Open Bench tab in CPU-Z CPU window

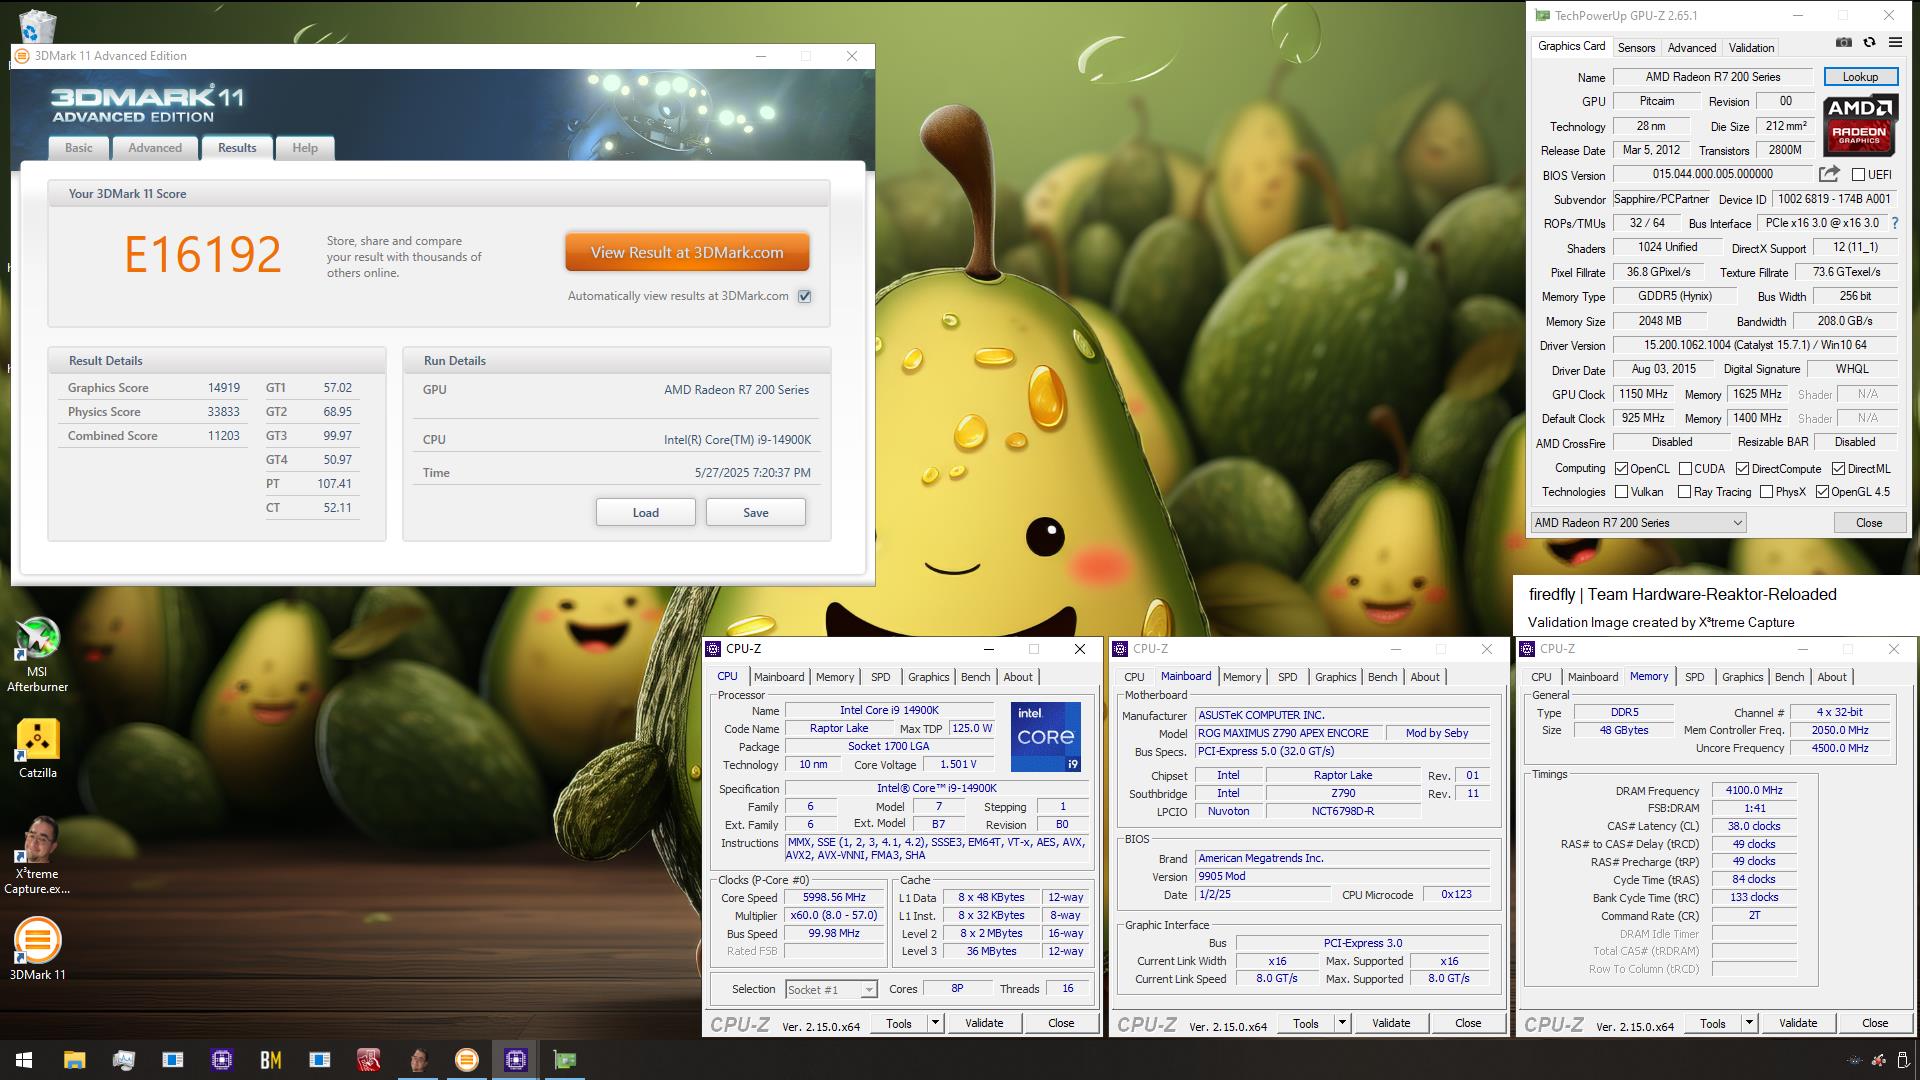(x=975, y=677)
